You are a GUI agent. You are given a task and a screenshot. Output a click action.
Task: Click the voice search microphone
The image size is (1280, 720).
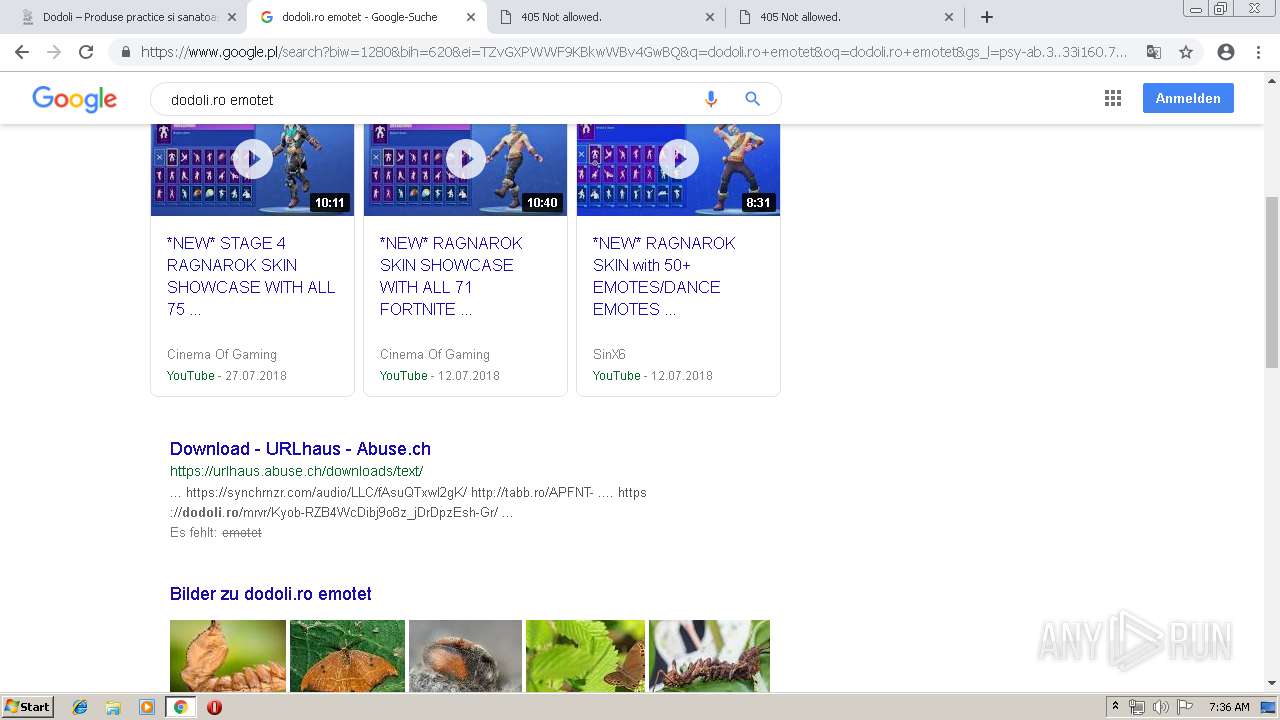tap(711, 99)
